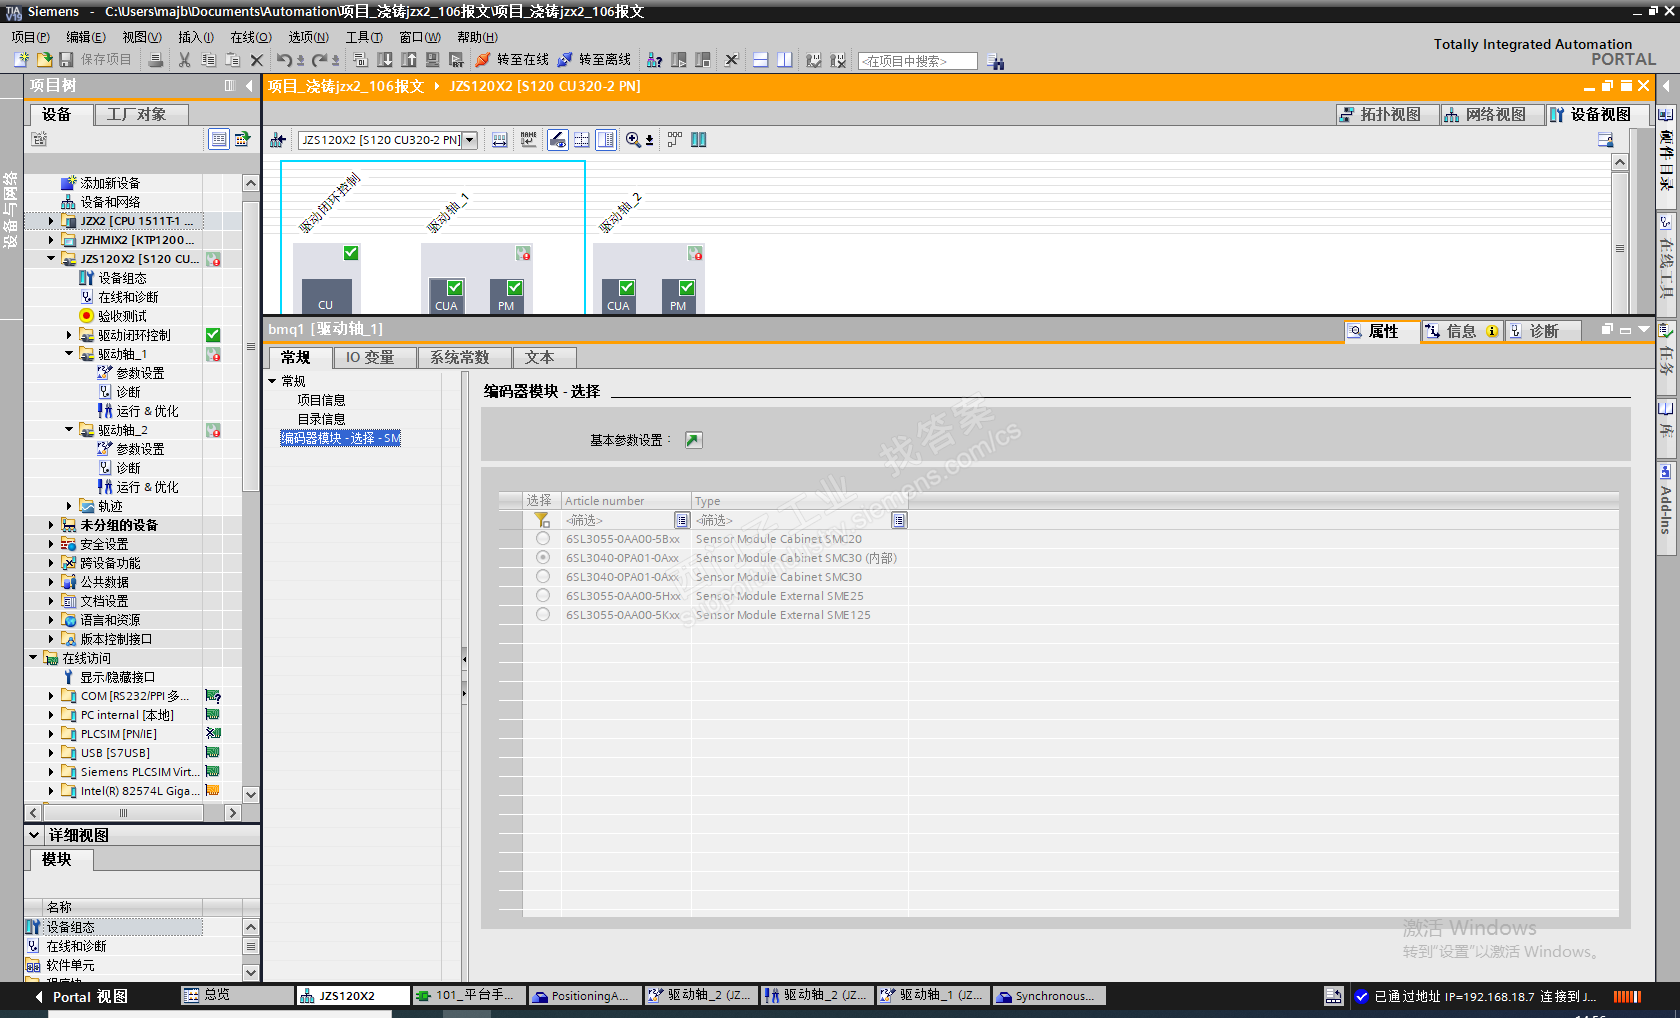Collapse 在线访问 tree node

[x=33, y=658]
